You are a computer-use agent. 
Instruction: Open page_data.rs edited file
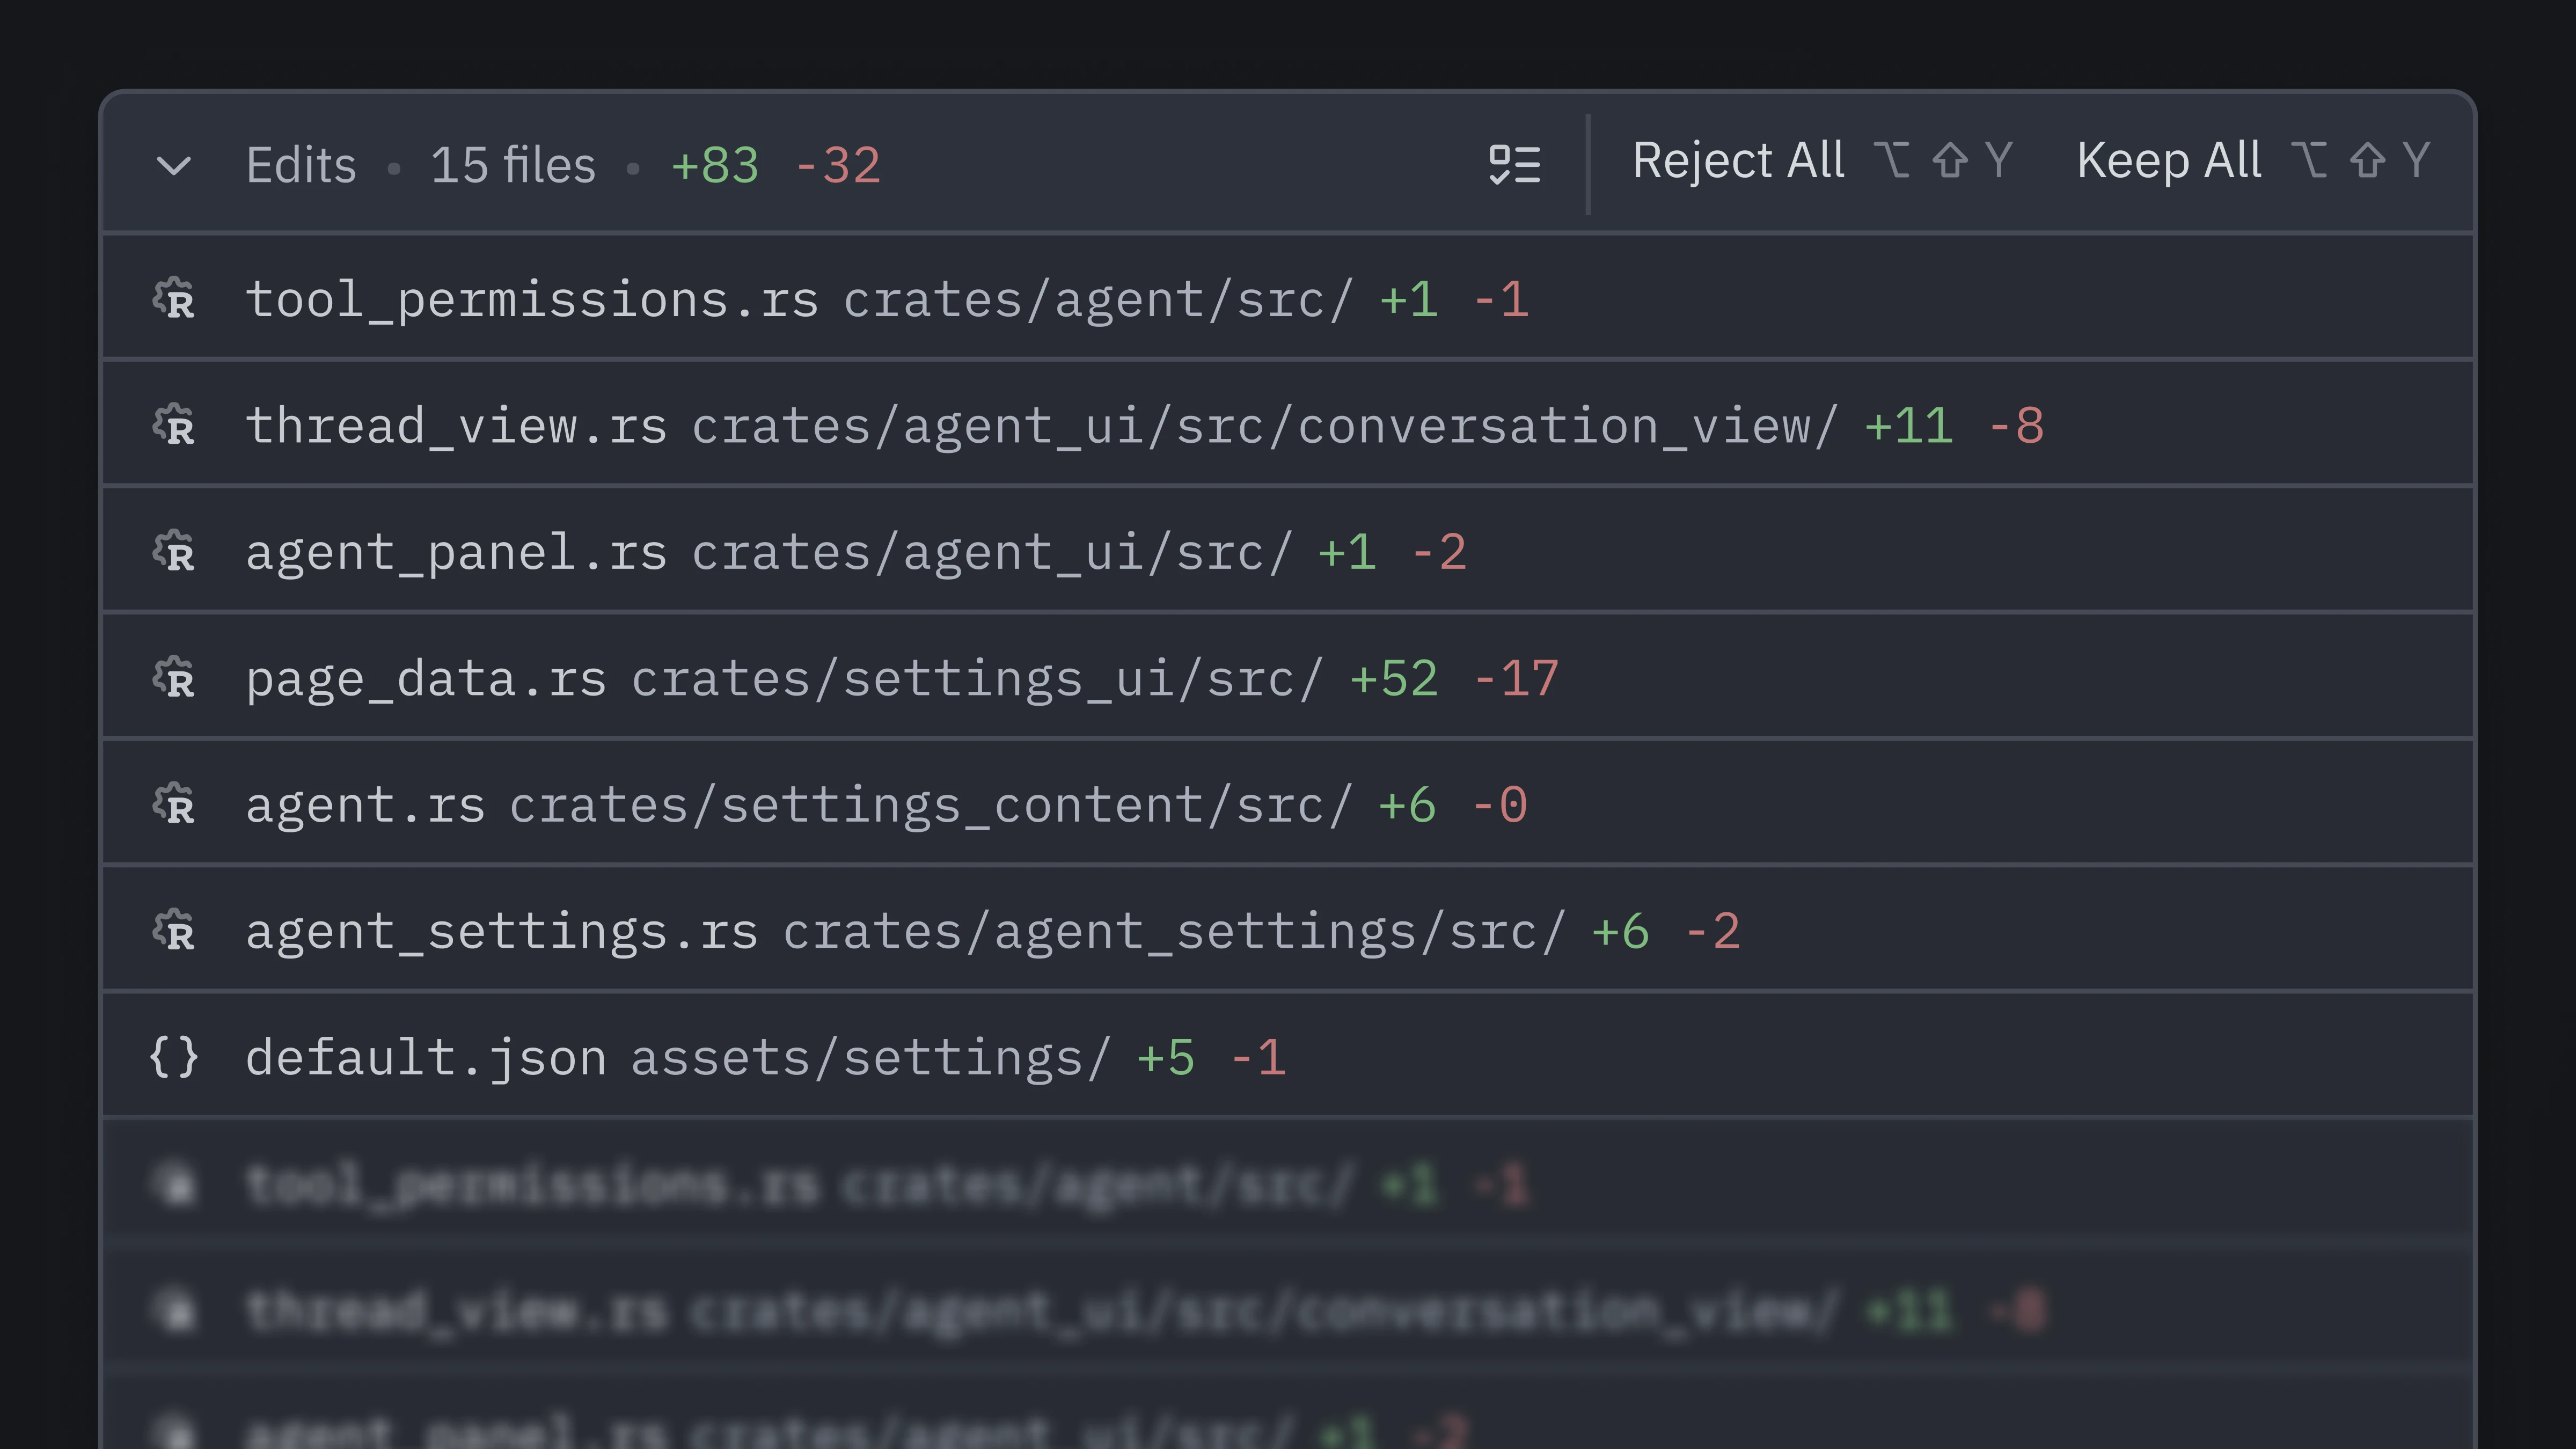[426, 679]
